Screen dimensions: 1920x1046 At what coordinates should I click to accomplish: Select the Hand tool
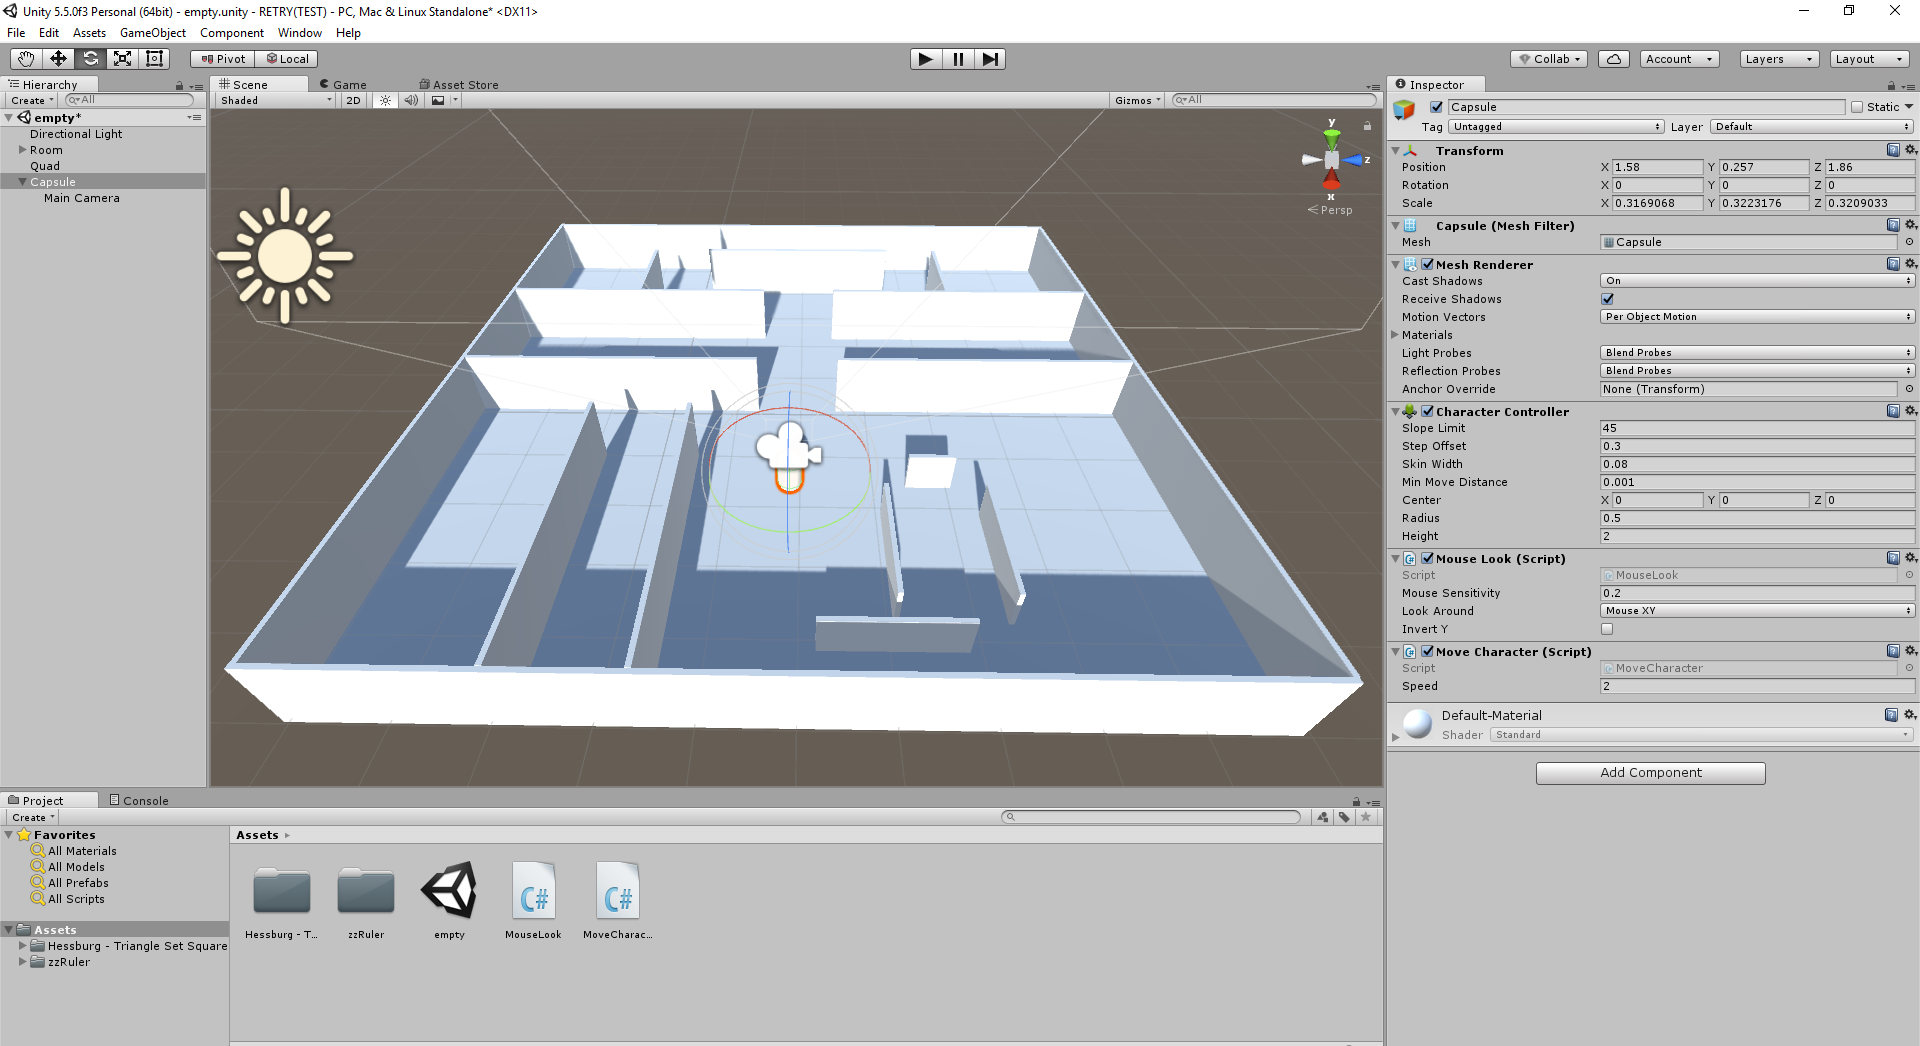point(26,59)
